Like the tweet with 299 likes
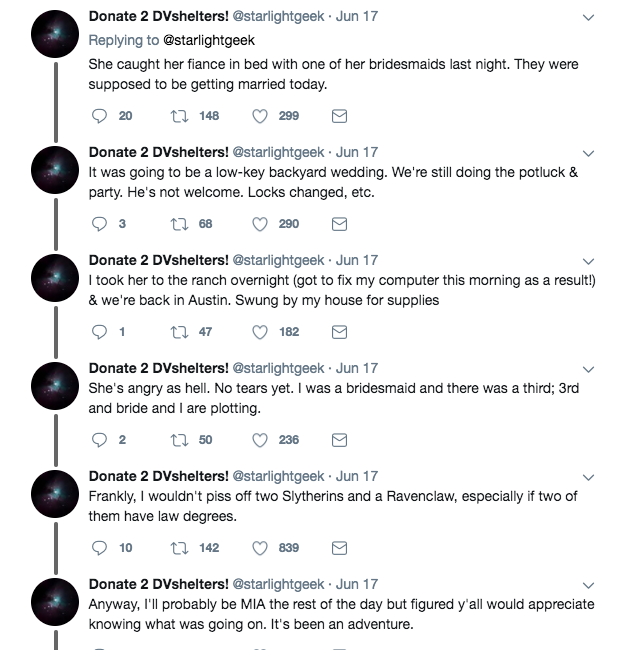This screenshot has height=650, width=629. pos(260,116)
